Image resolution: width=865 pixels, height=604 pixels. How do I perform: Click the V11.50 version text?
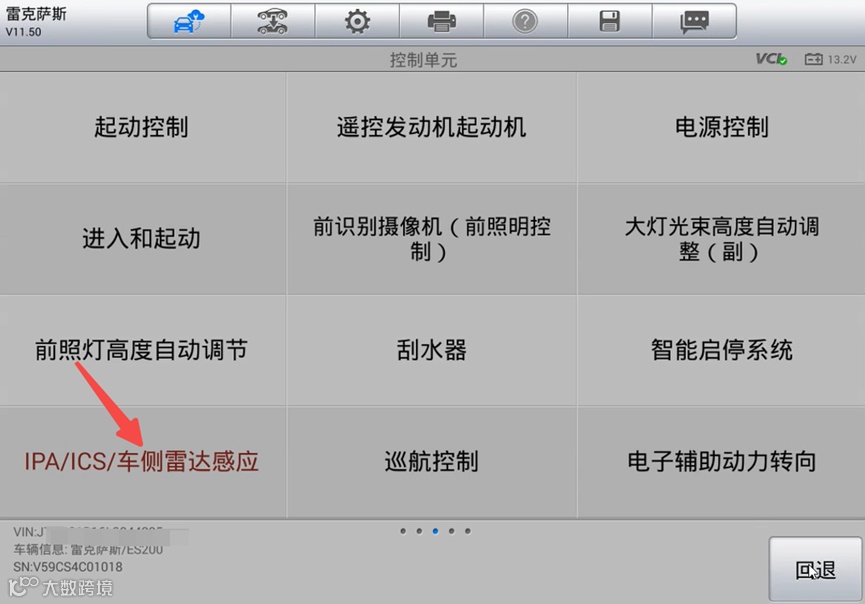point(24,32)
